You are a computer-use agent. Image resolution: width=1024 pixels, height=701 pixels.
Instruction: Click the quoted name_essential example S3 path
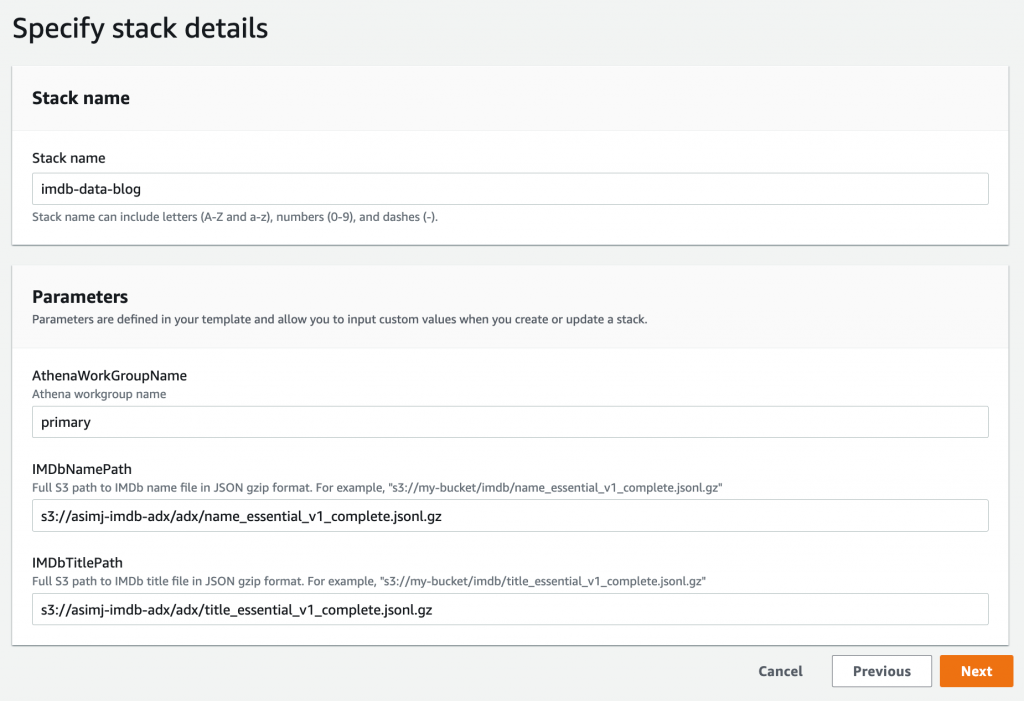[559, 487]
